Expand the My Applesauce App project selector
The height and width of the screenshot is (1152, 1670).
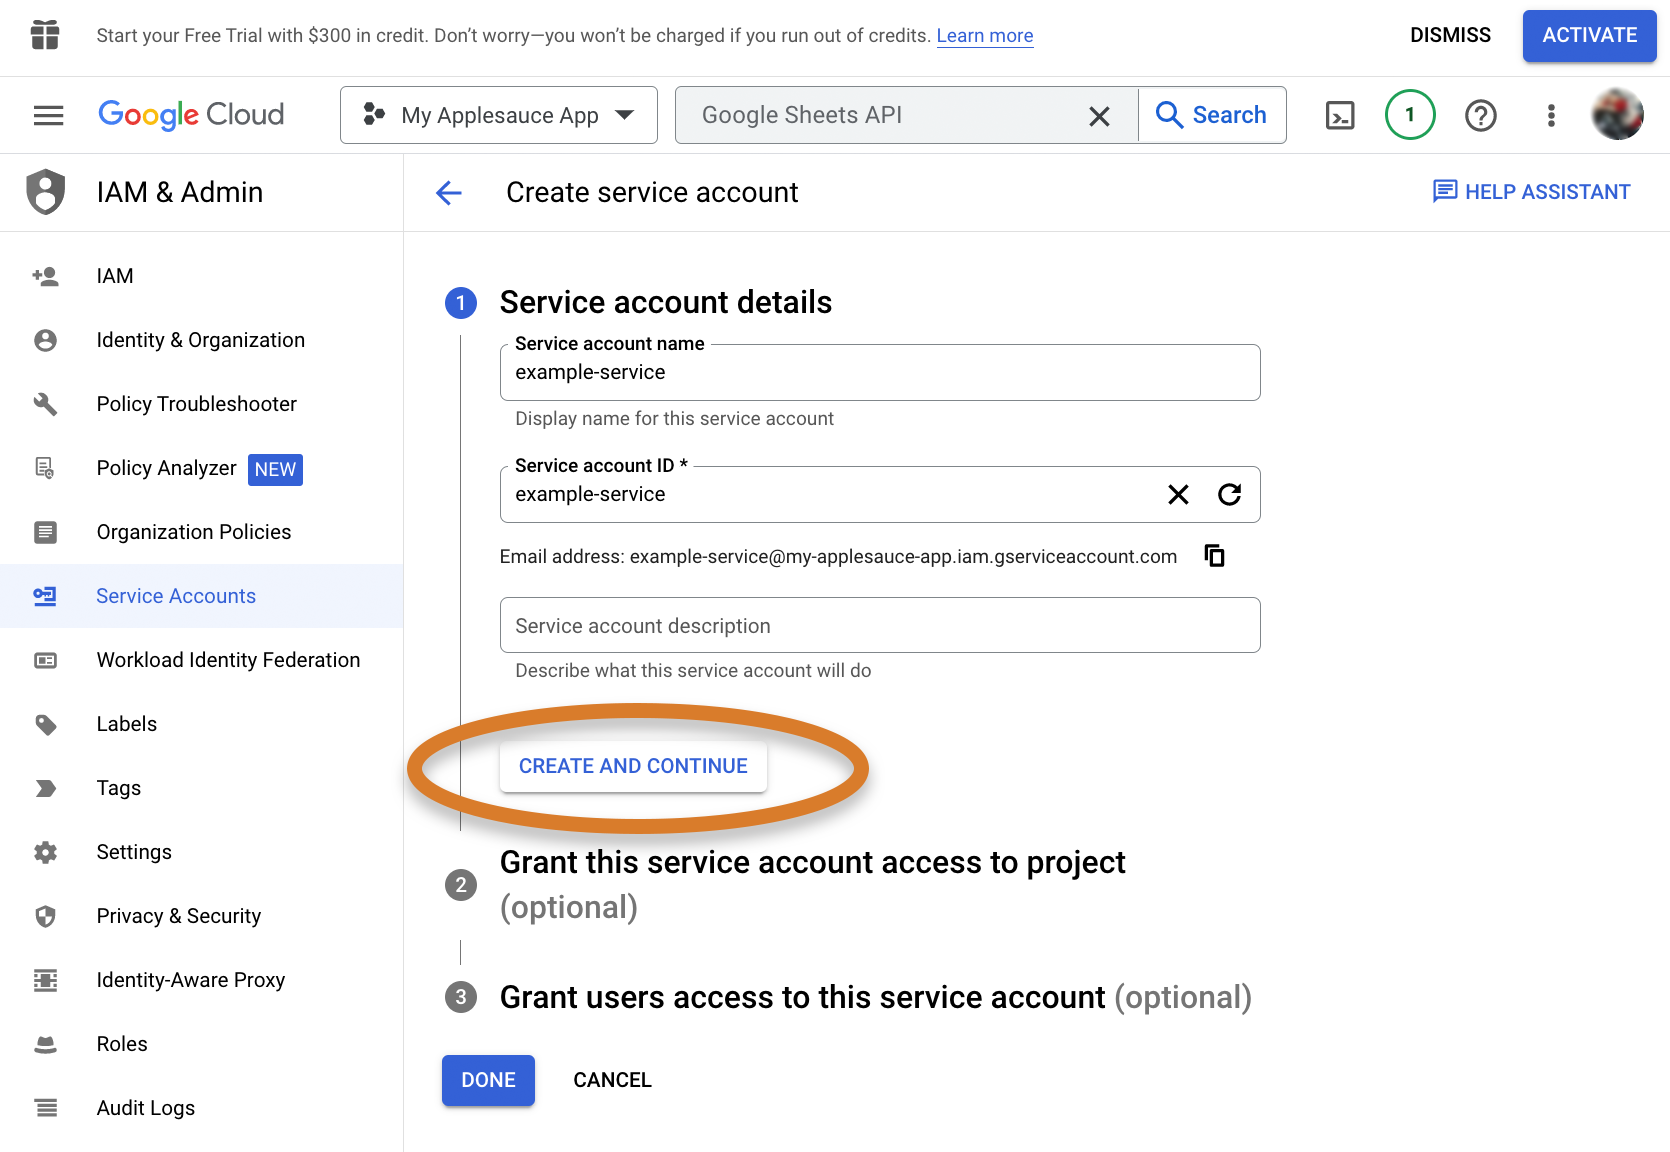pos(499,115)
